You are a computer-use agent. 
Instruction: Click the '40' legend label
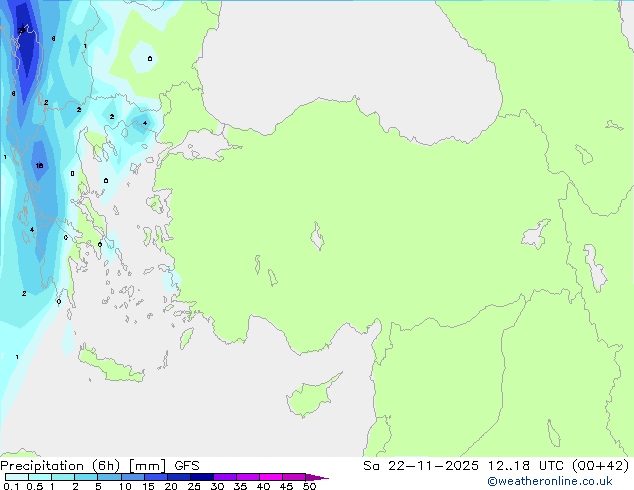[x=263, y=486]
